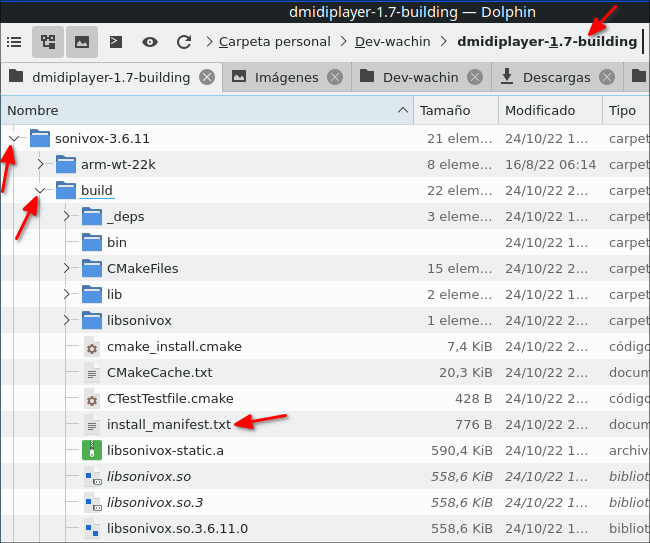This screenshot has height=543, width=650.
Task: Select the CMakeFiles folder icon
Action: tap(92, 269)
